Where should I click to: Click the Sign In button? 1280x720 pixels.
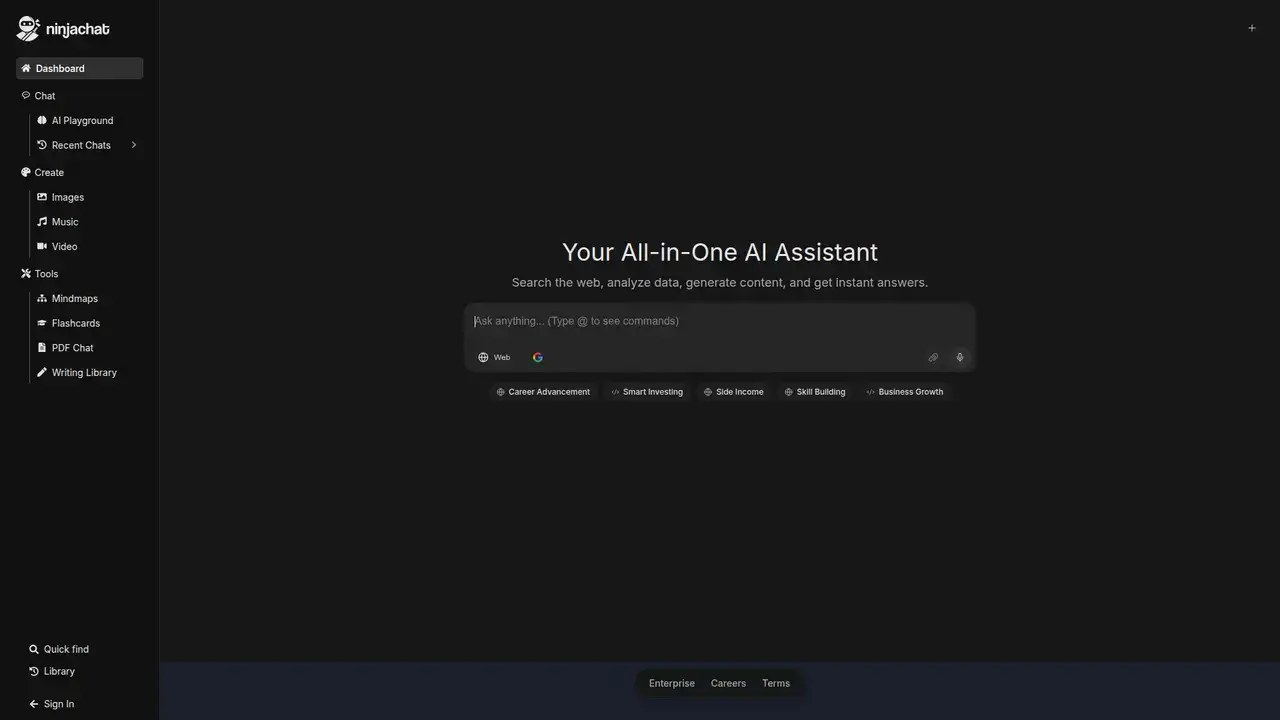[58, 704]
